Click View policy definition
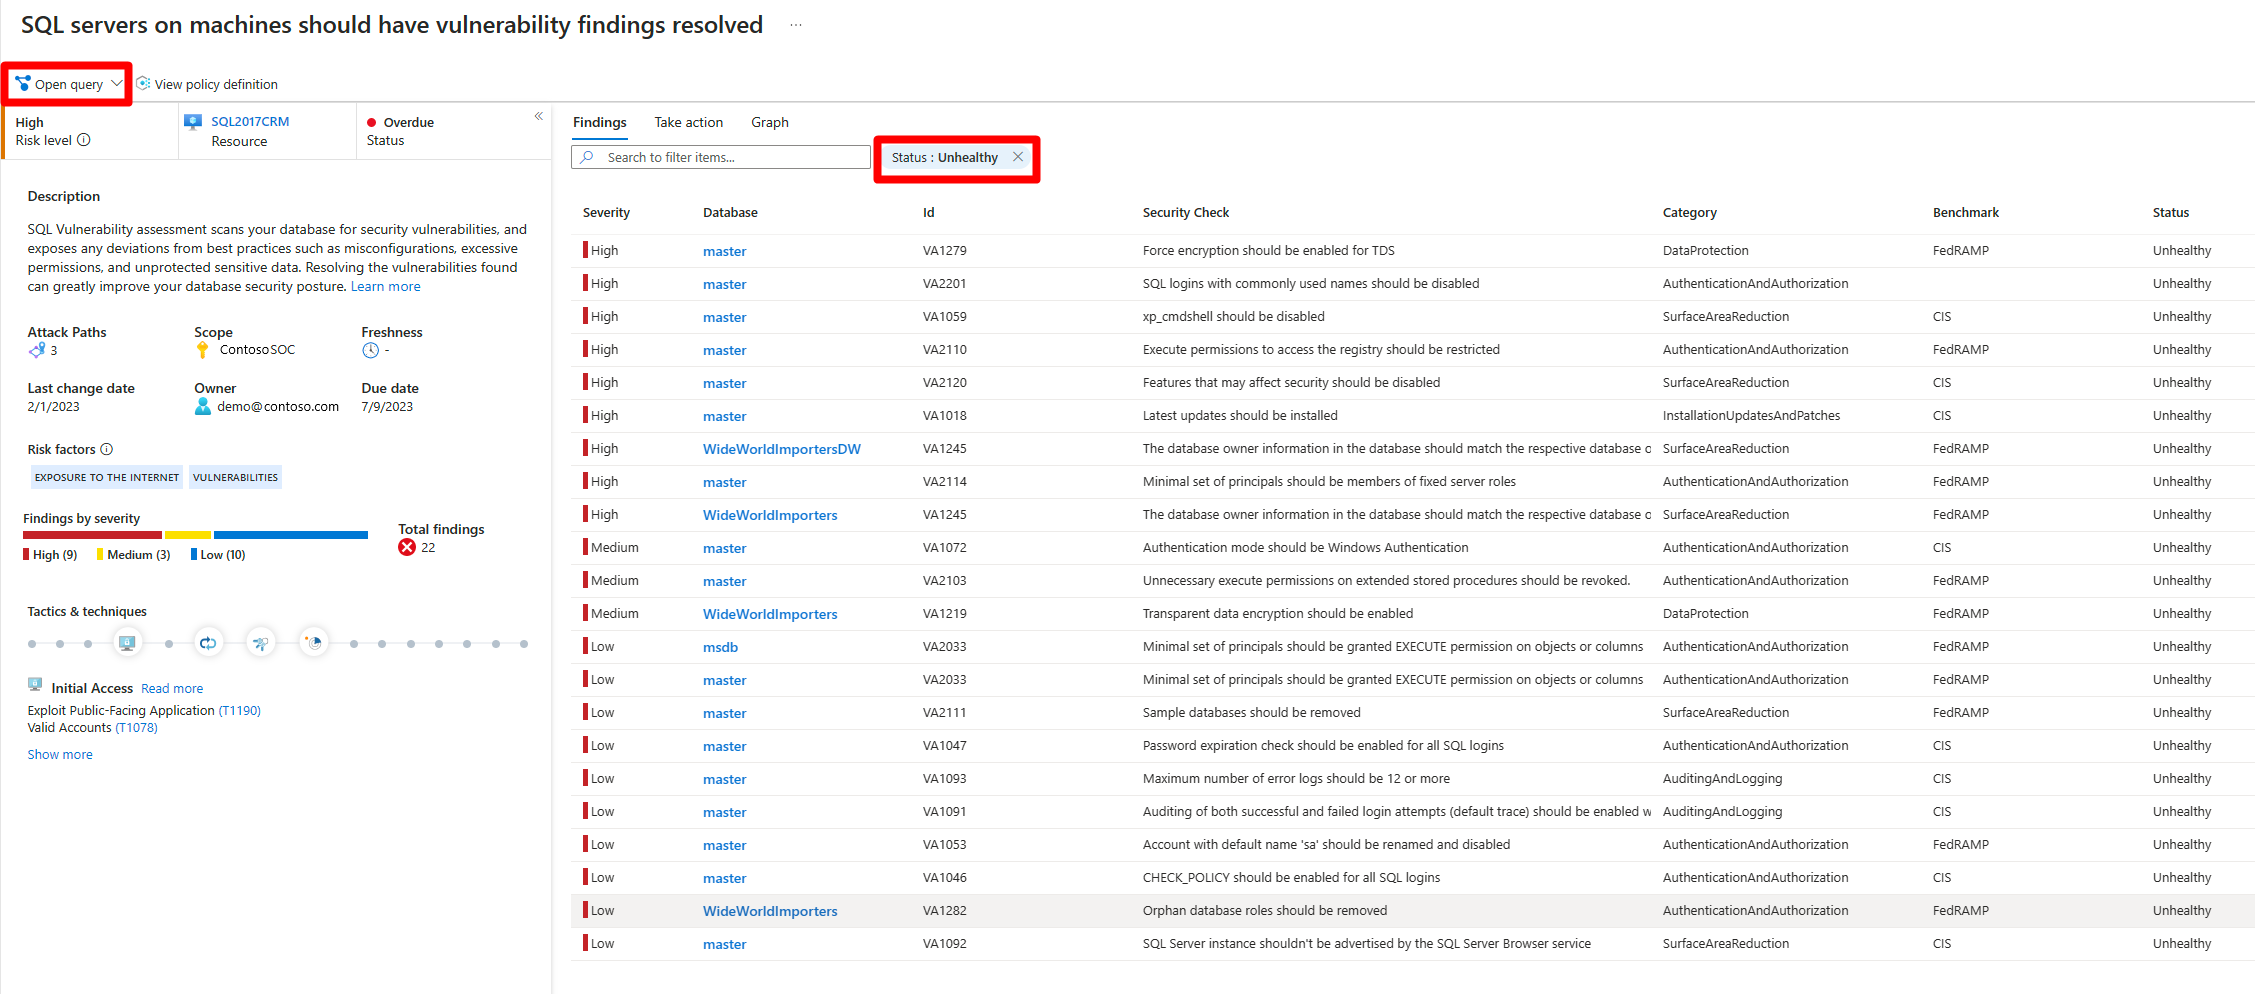 point(207,84)
